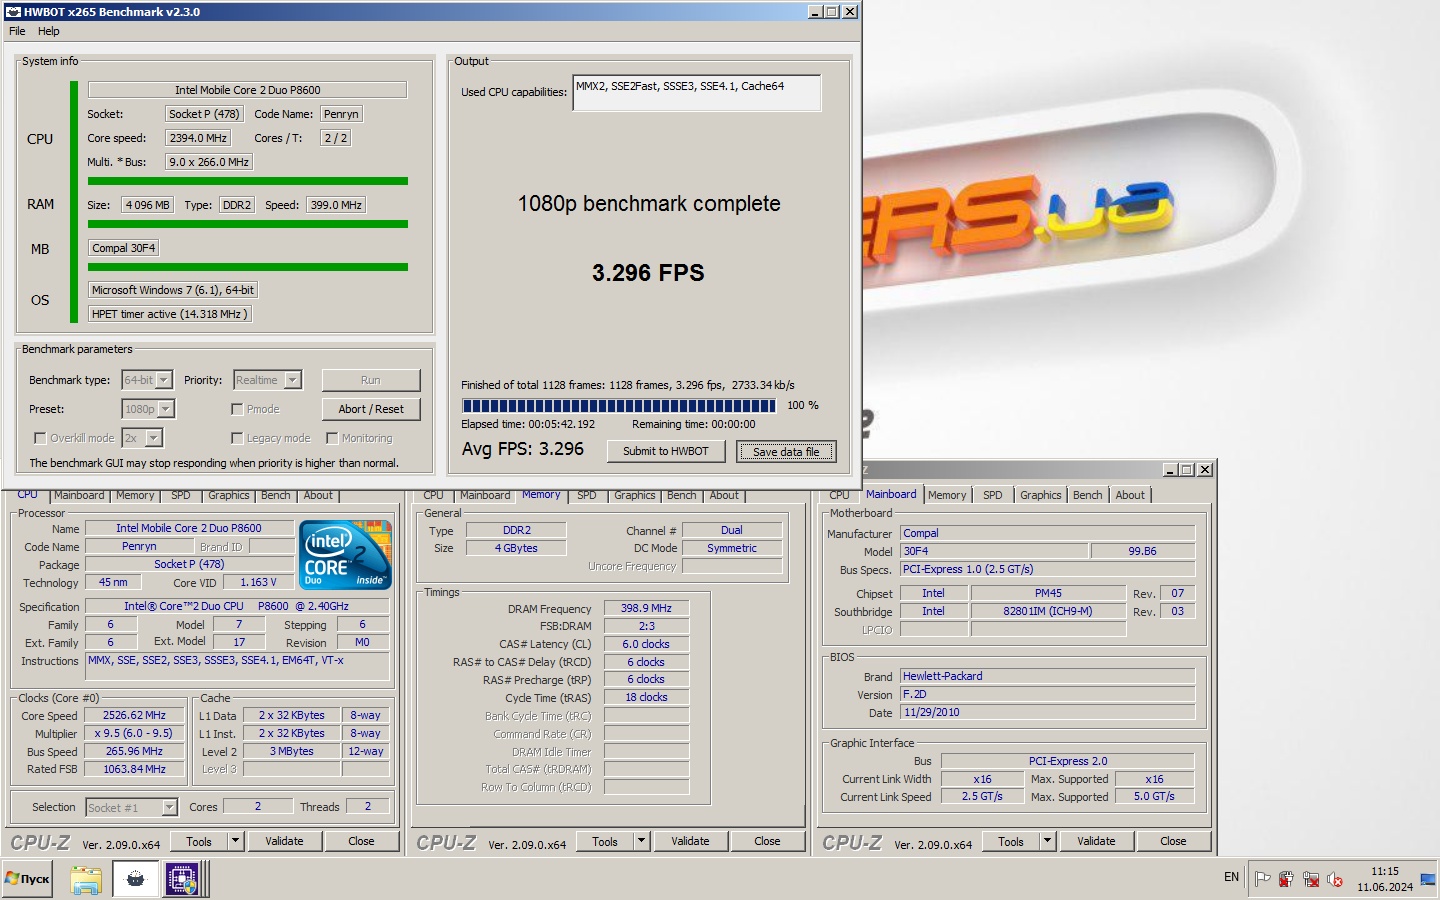This screenshot has height=900, width=1440.
Task: Click the Abort / Reset button
Action: [371, 409]
